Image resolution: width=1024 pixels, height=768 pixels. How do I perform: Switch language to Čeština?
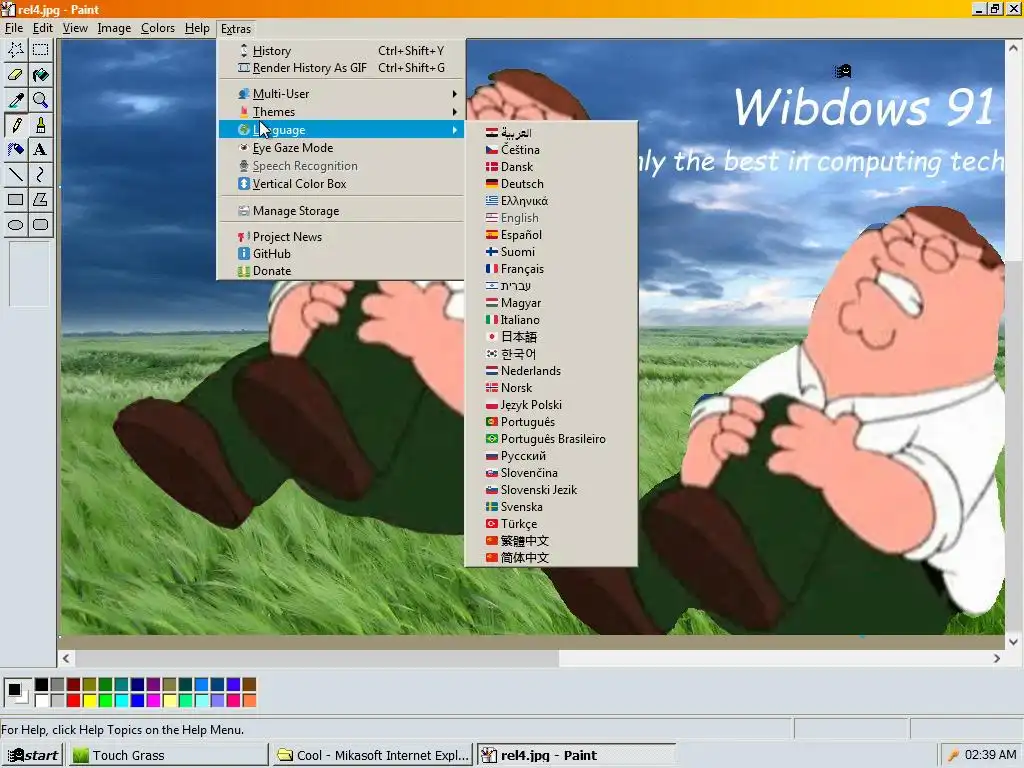tap(551, 150)
